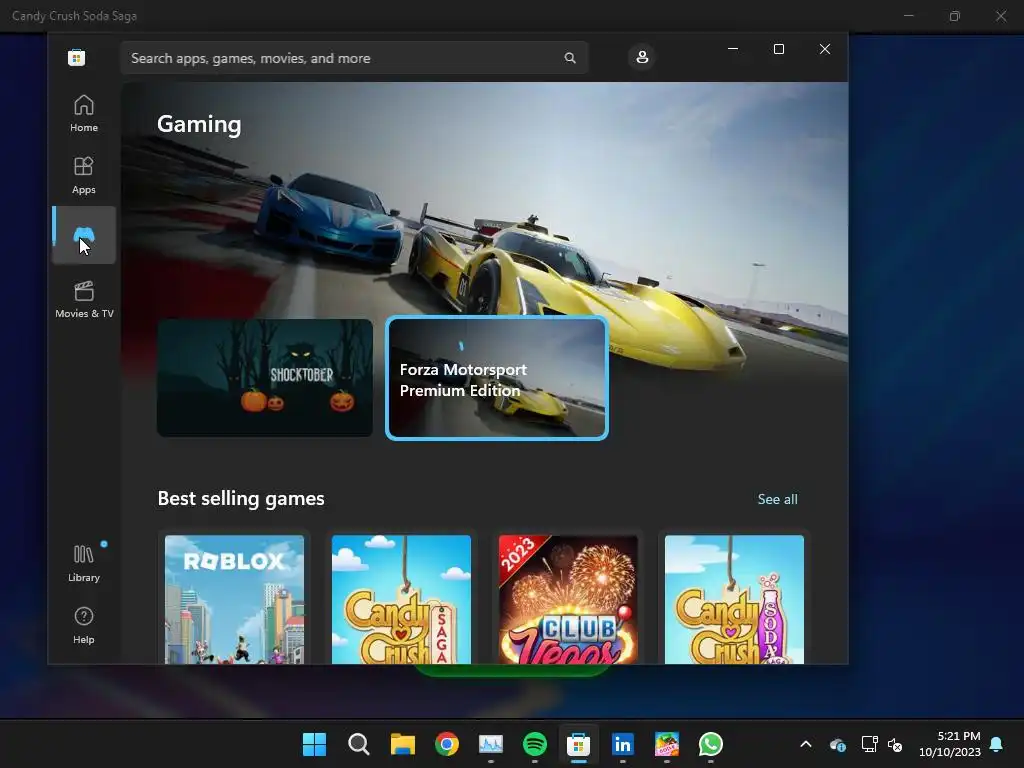Minimize the Candy Crush Soda Saga window
The width and height of the screenshot is (1024, 768).
908,16
